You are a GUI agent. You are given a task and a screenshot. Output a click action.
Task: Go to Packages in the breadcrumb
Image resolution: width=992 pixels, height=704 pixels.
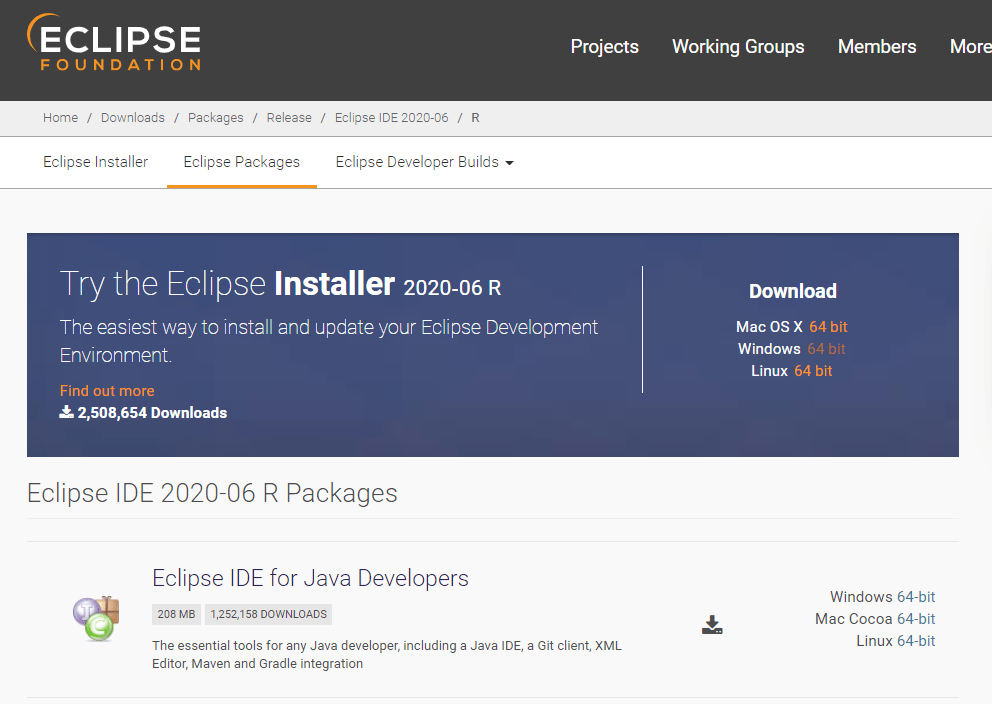[216, 118]
